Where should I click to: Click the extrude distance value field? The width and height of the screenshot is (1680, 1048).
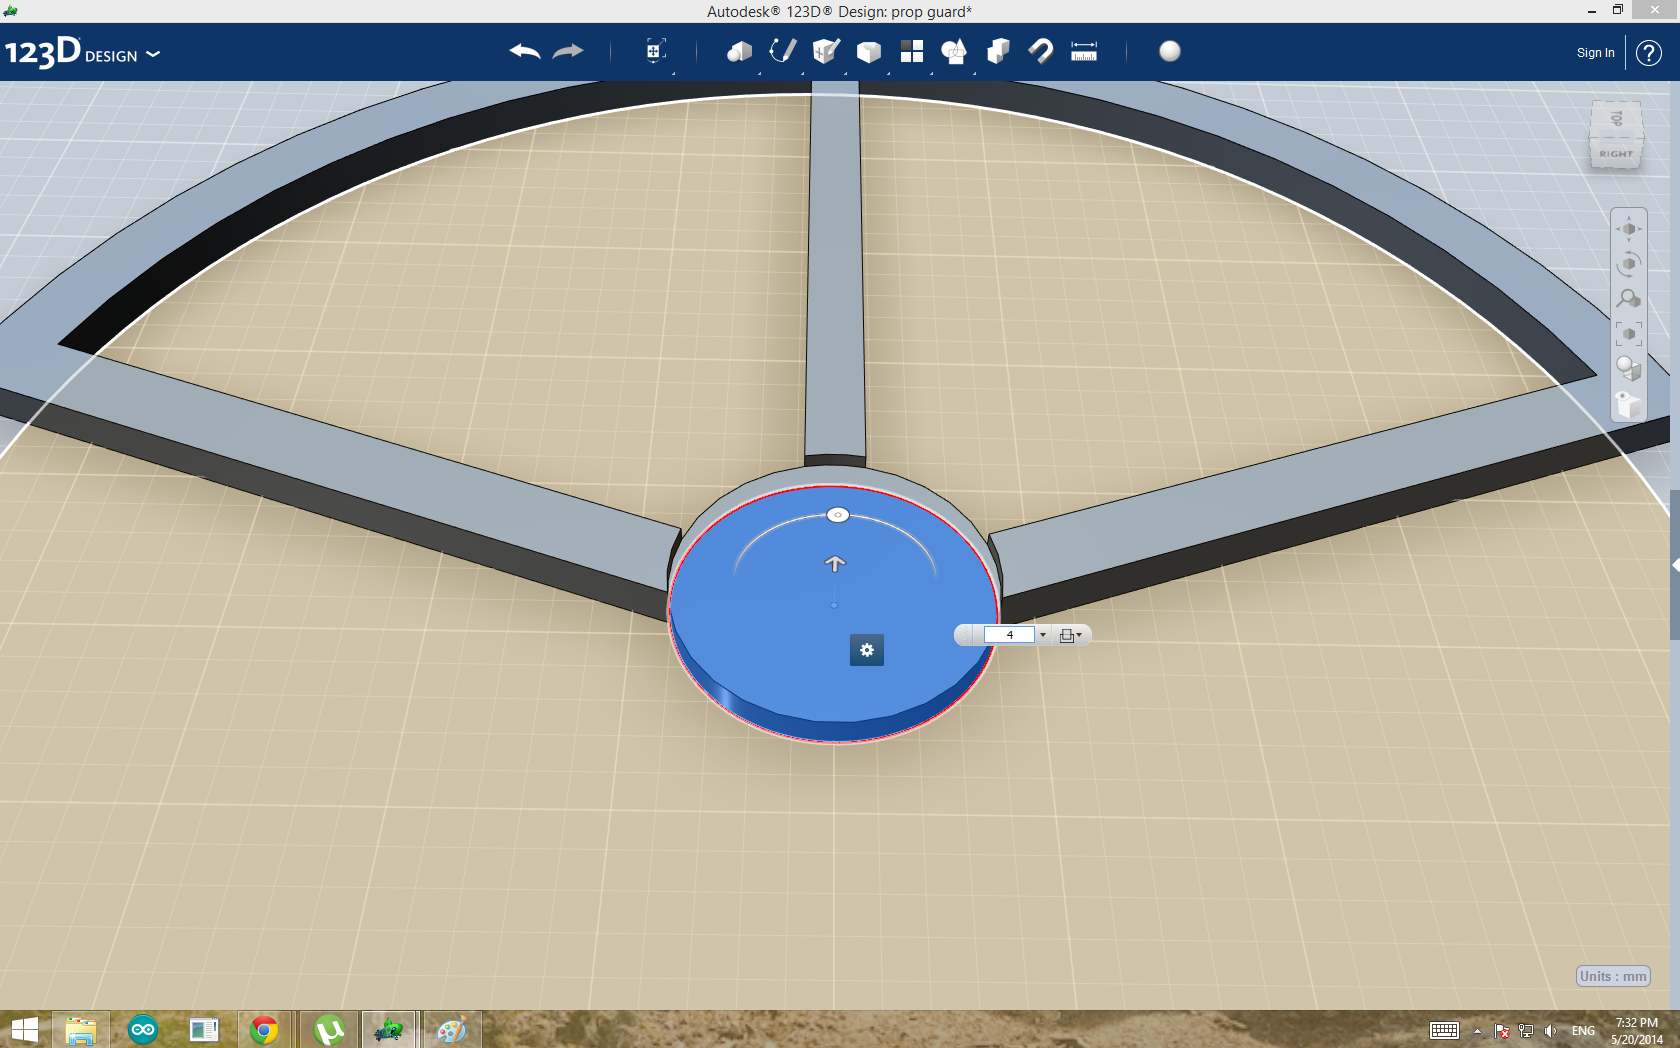coord(1009,635)
